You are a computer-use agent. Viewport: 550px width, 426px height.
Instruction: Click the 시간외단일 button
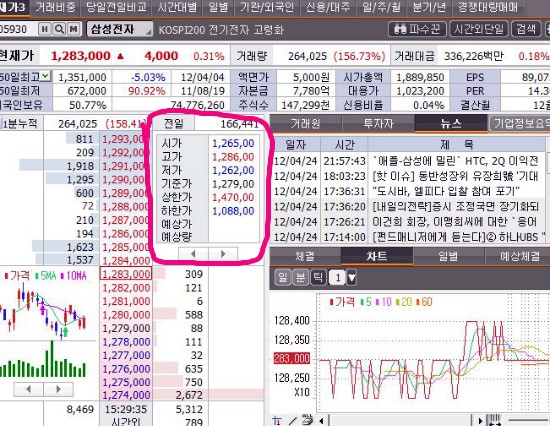click(478, 29)
